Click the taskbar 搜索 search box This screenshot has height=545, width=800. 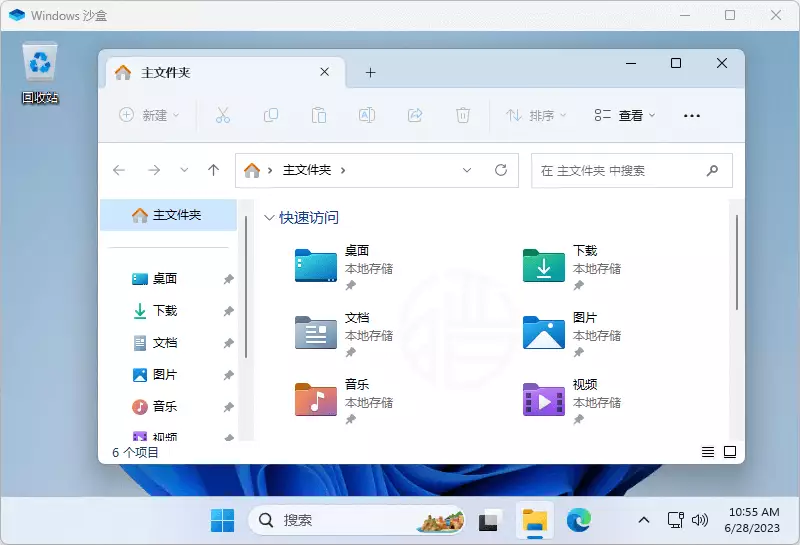click(356, 521)
